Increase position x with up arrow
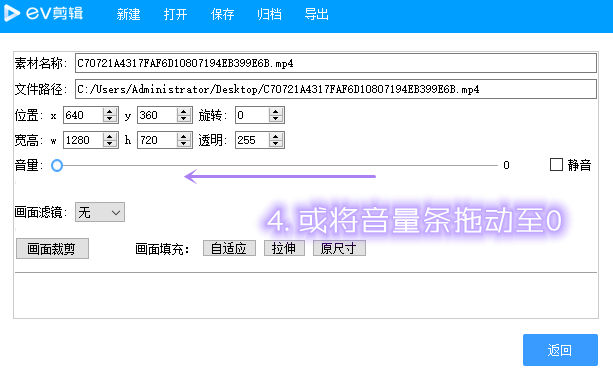The height and width of the screenshot is (371, 613). 110,111
